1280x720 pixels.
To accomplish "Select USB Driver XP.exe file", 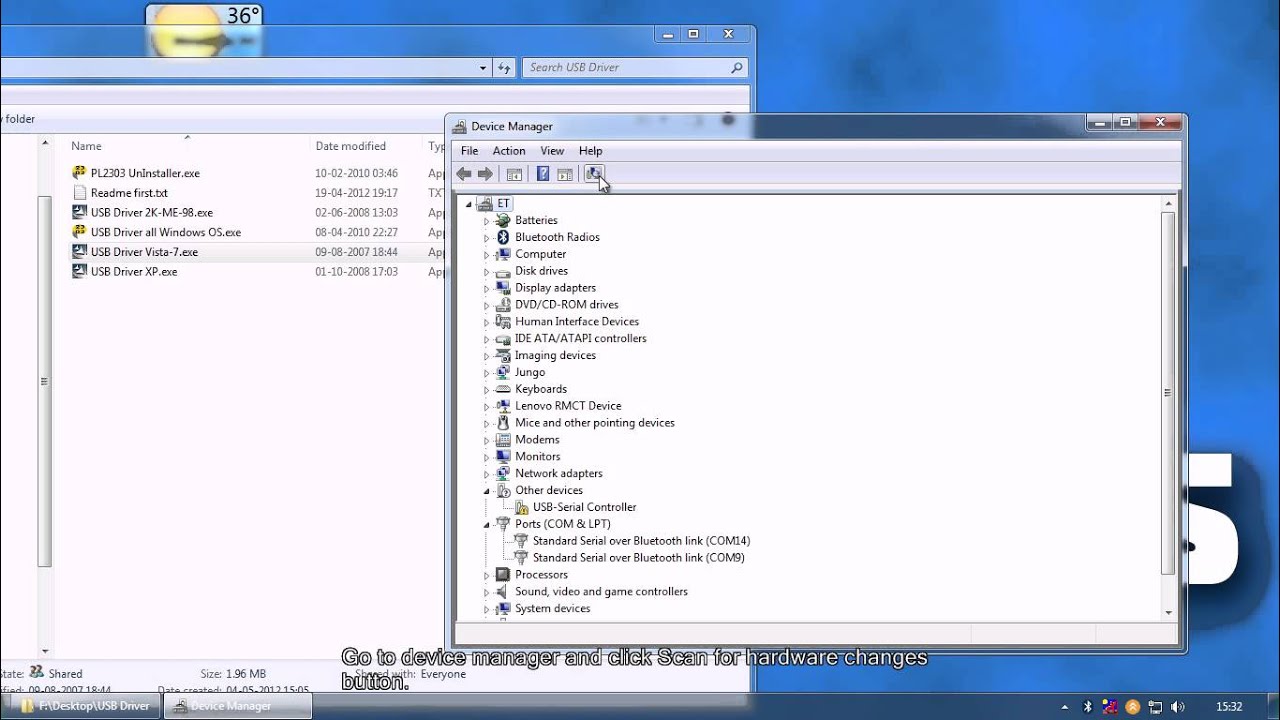I will [134, 271].
